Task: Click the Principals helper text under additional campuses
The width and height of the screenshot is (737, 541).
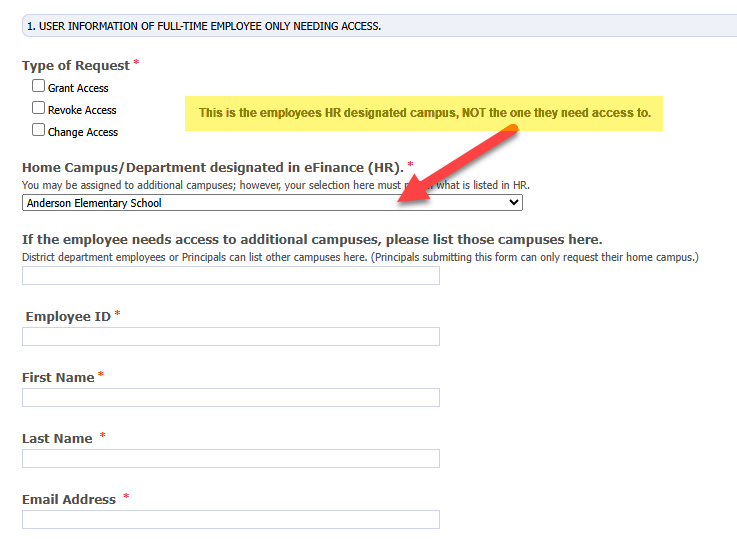Action: [360, 258]
